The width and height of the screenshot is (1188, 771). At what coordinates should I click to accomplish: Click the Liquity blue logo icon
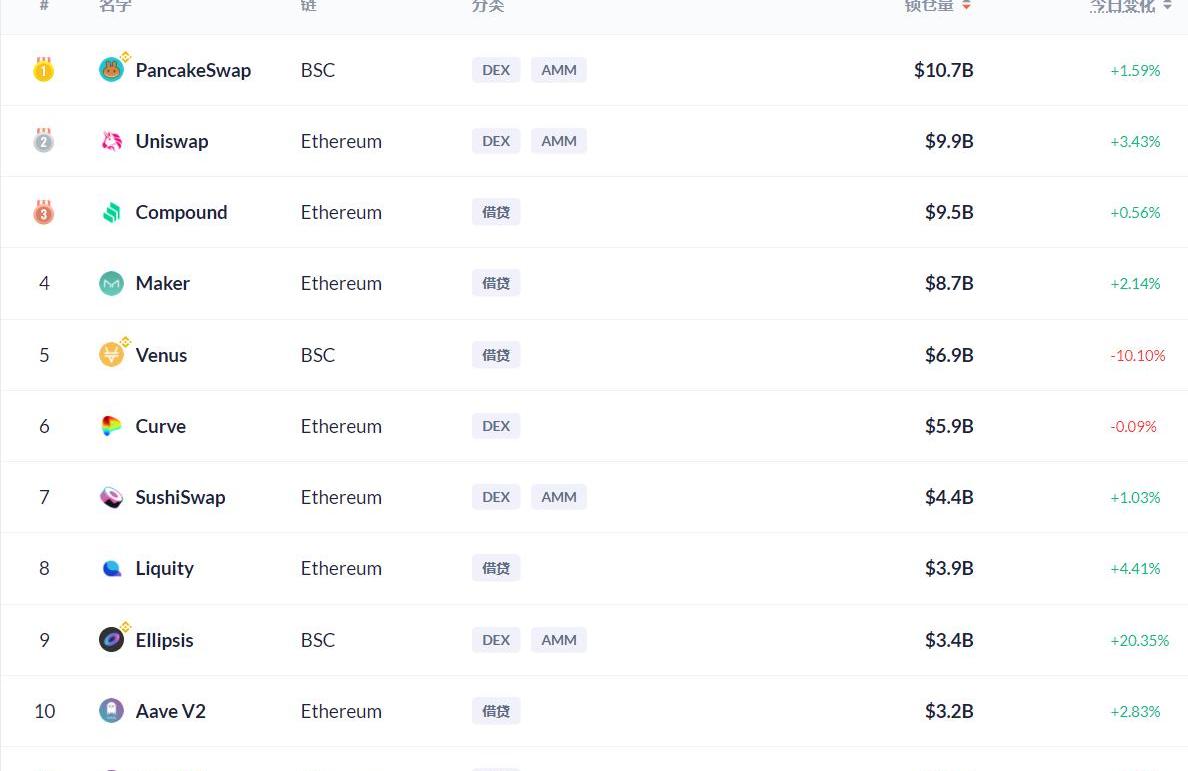click(x=111, y=568)
